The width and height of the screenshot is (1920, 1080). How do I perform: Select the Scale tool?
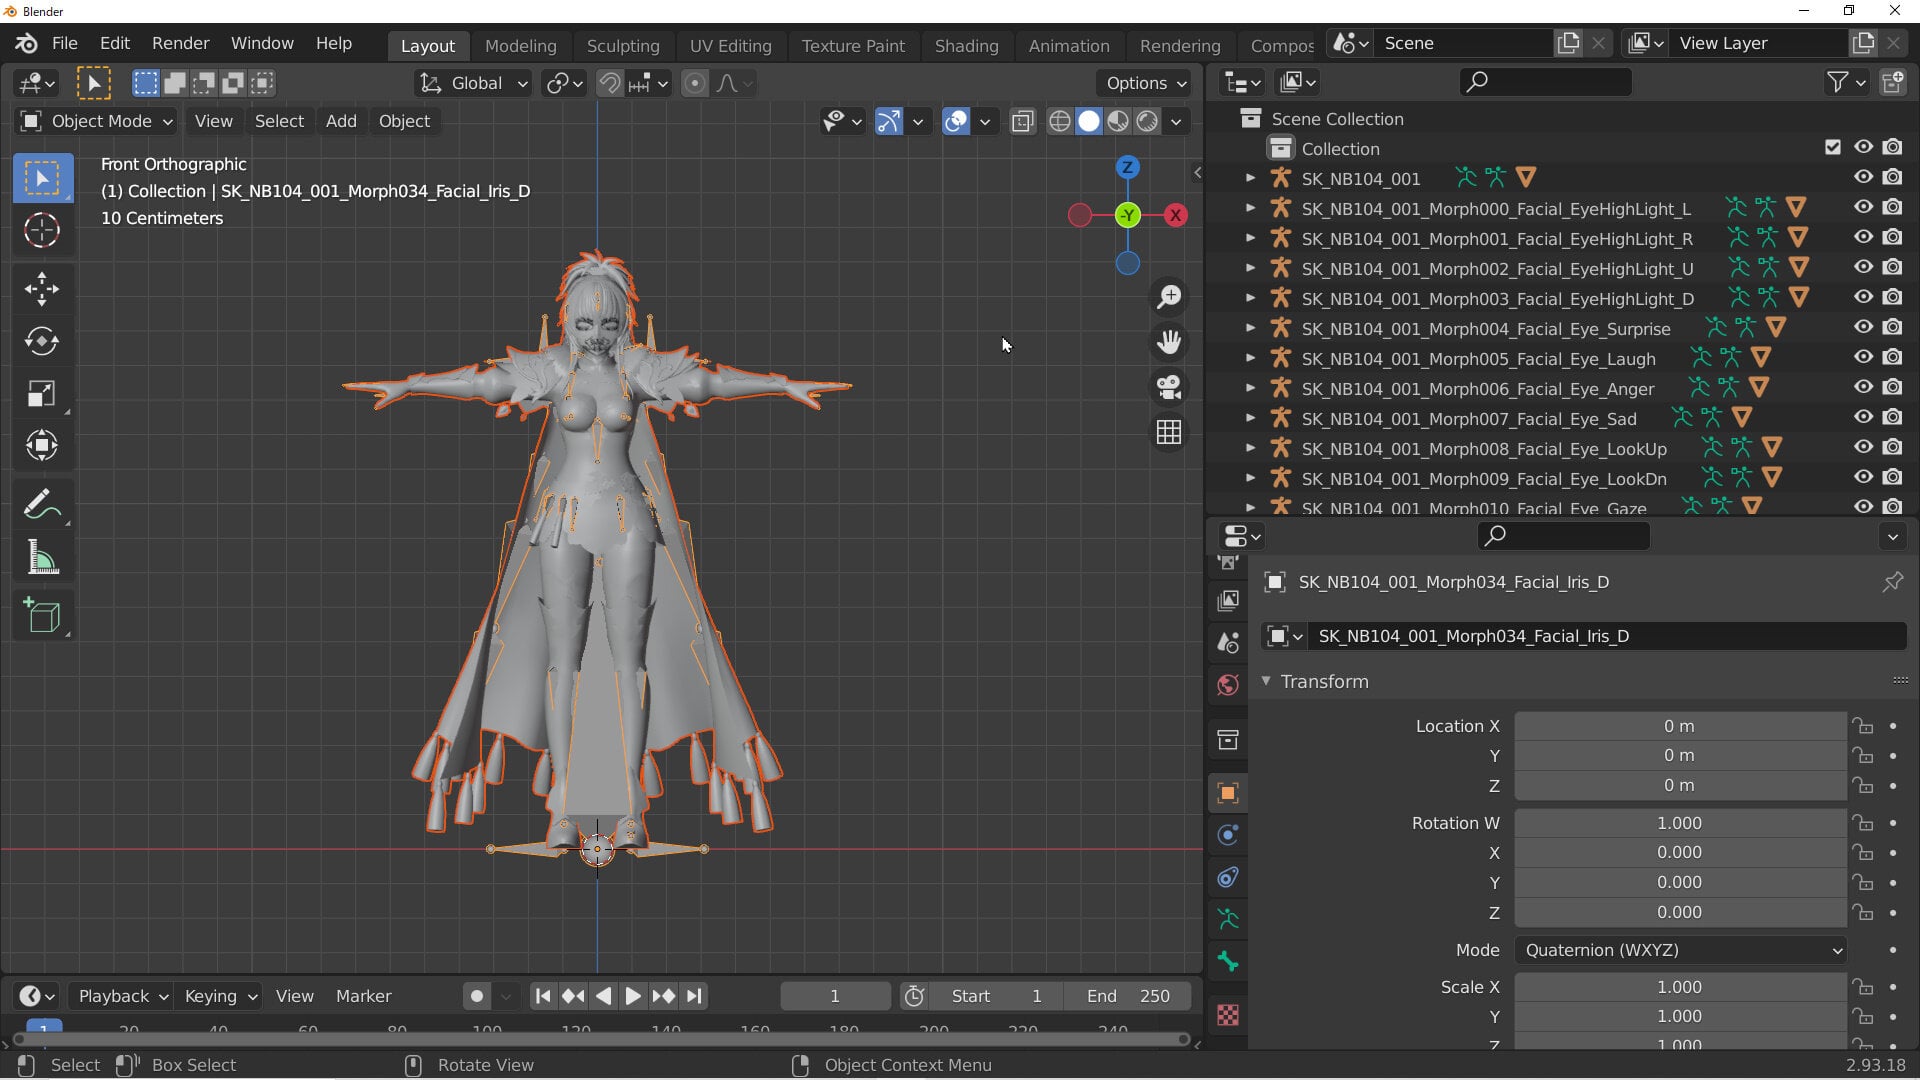(42, 394)
